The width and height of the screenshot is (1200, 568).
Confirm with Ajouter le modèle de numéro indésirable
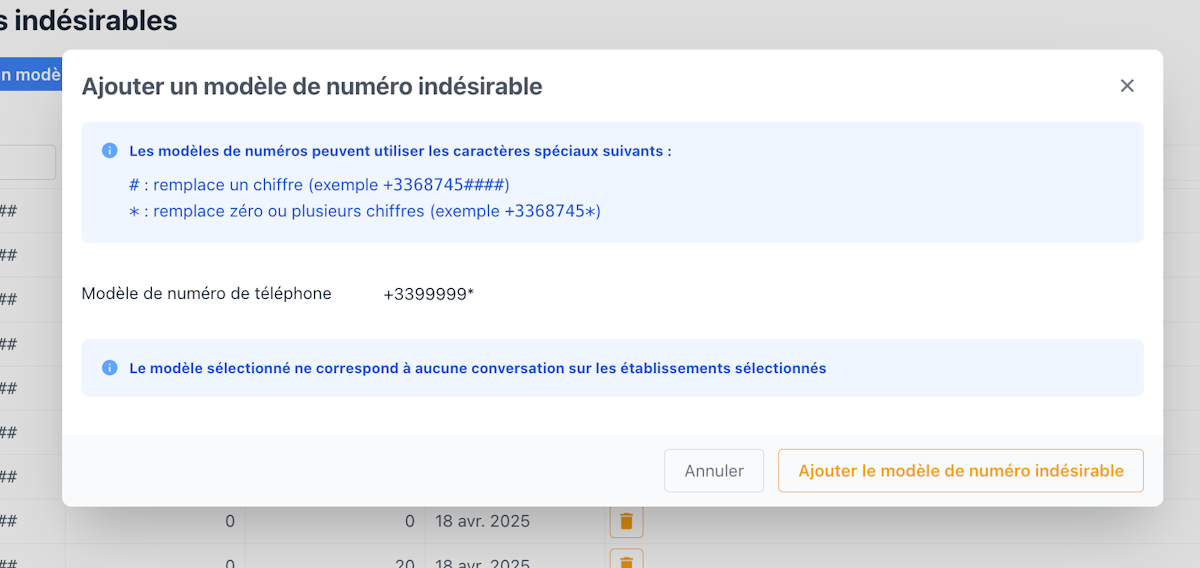coord(960,471)
